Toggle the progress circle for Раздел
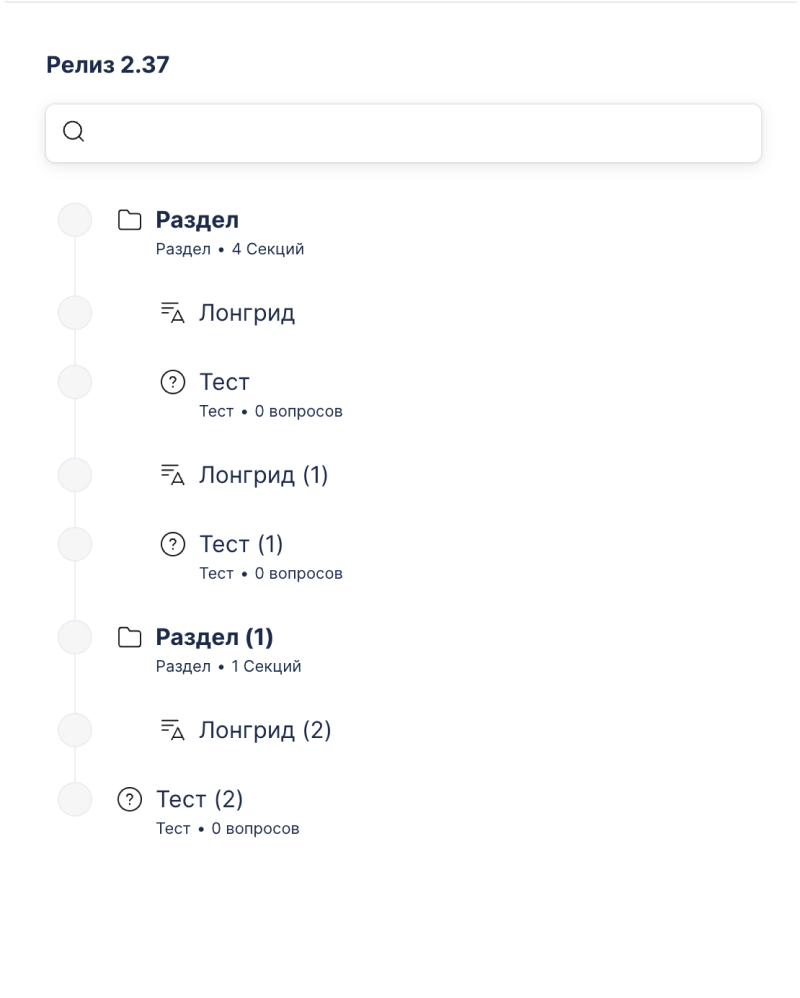The image size is (800, 998). click(x=75, y=220)
